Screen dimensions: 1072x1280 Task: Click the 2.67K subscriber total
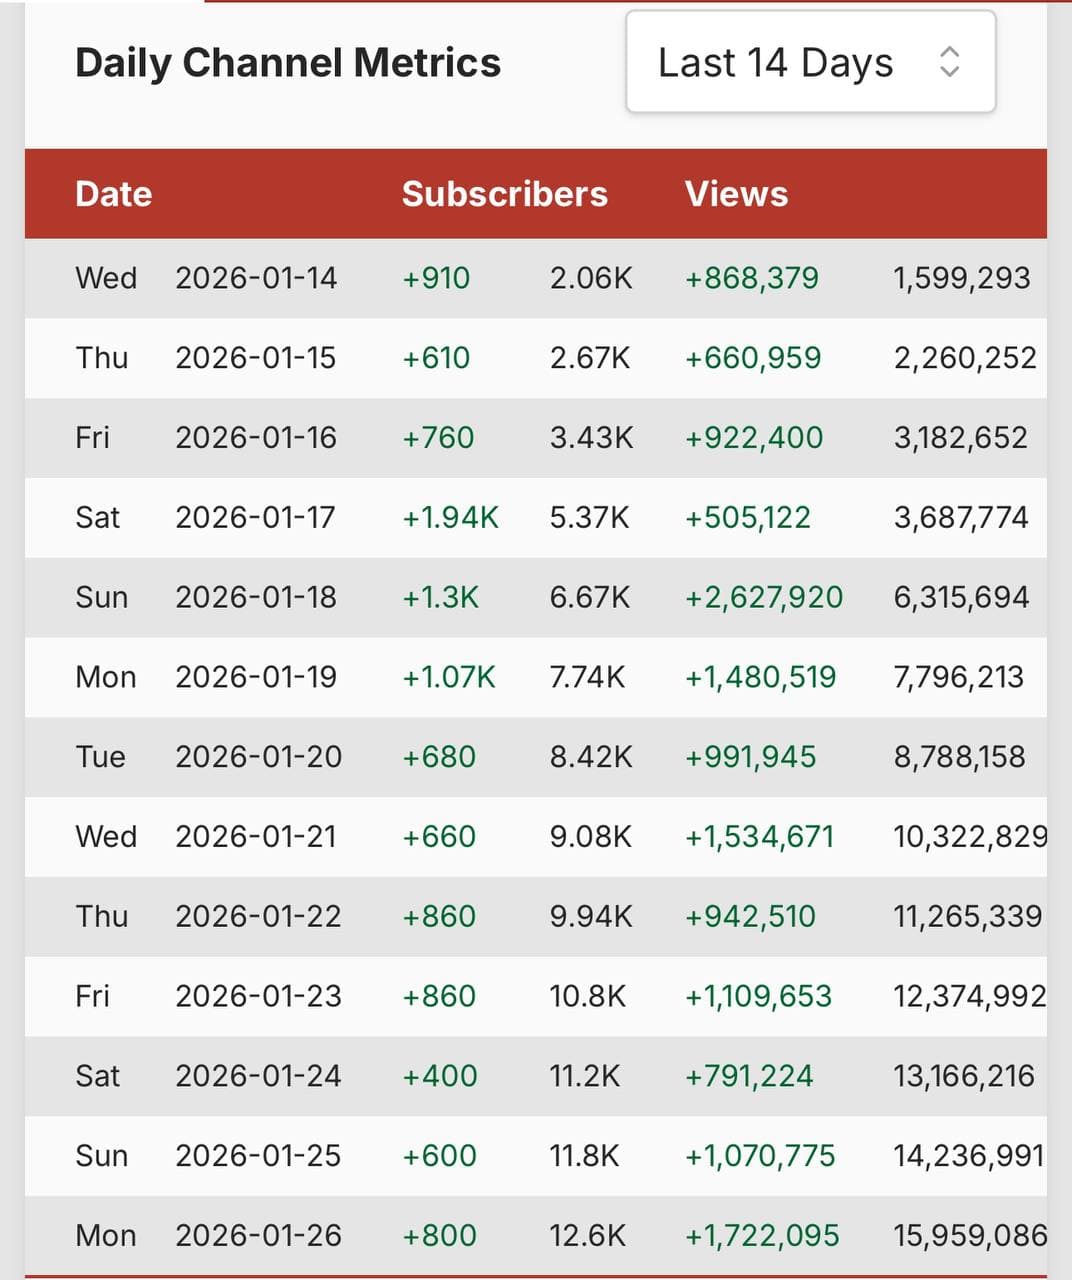coord(590,358)
